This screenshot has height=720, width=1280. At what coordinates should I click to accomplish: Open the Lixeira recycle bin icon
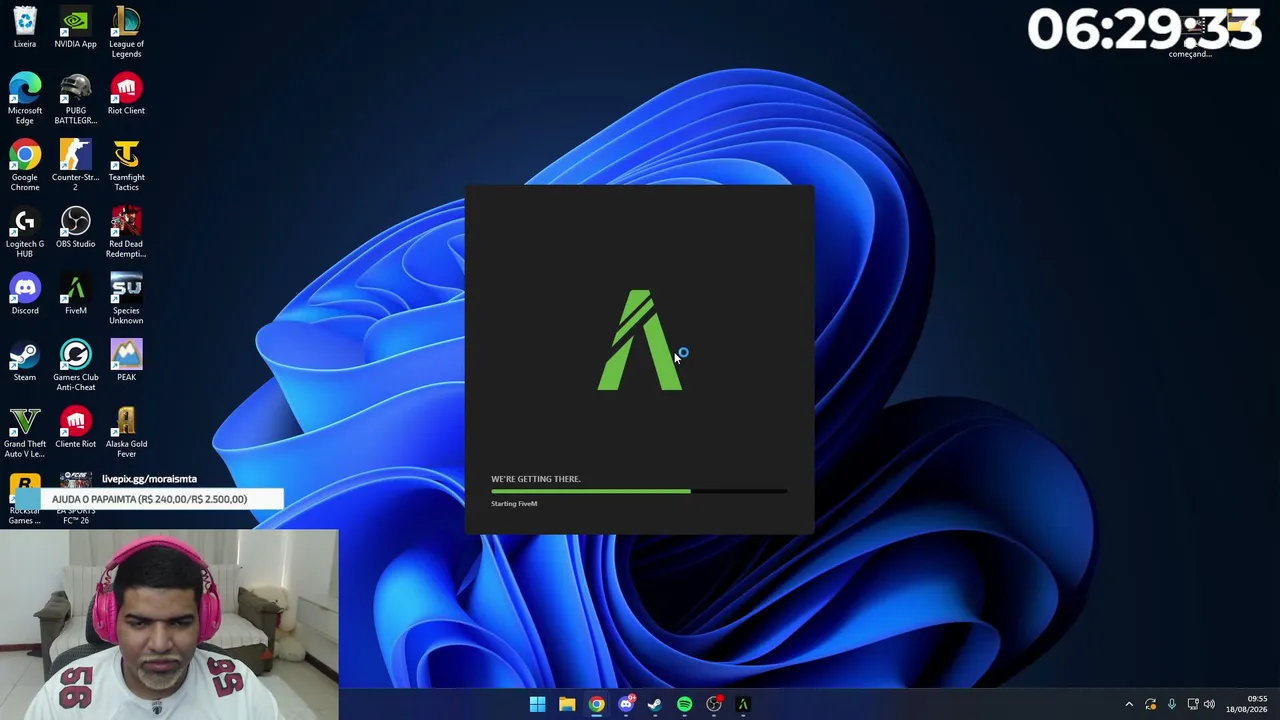[x=25, y=28]
